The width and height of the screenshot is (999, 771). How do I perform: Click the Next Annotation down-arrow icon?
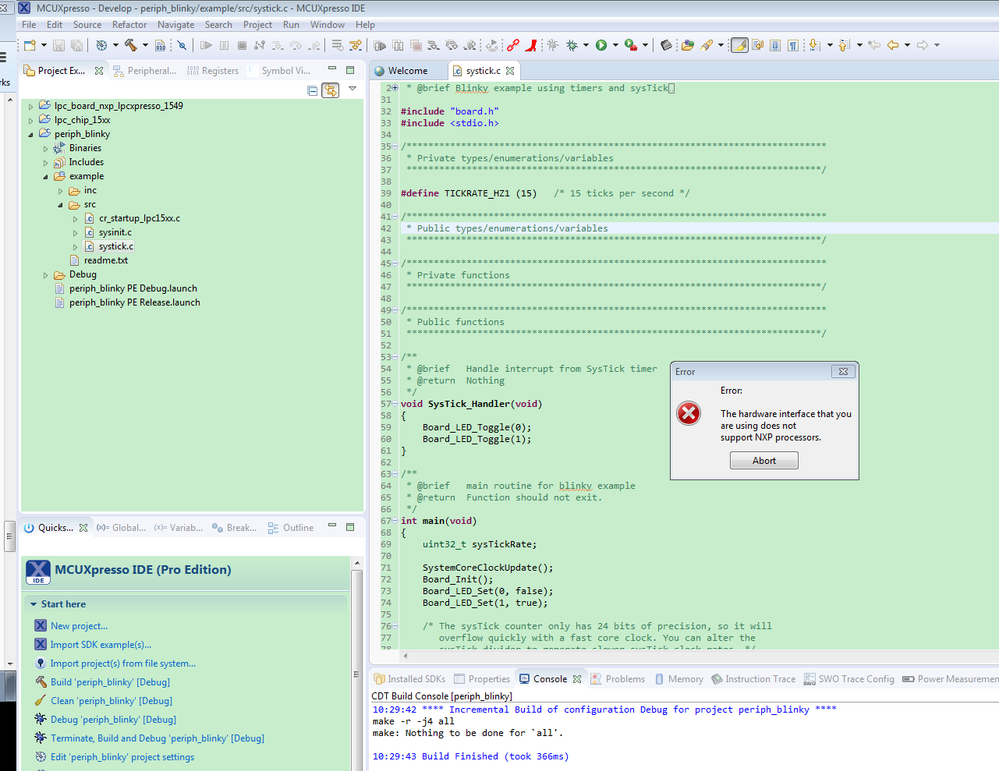click(x=814, y=45)
